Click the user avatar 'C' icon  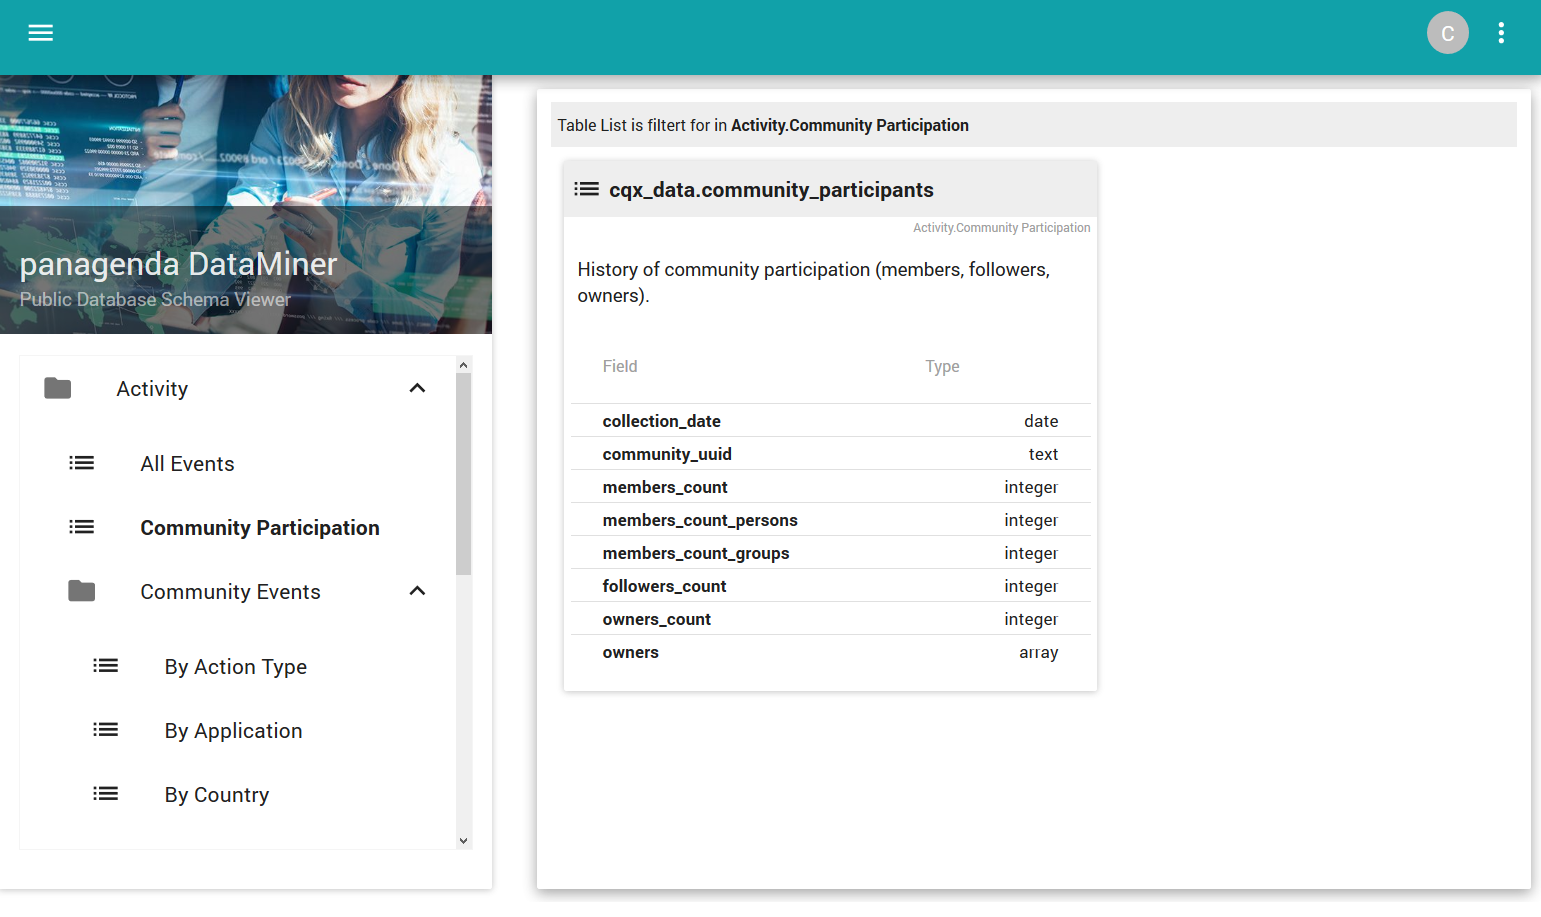pyautogui.click(x=1447, y=33)
